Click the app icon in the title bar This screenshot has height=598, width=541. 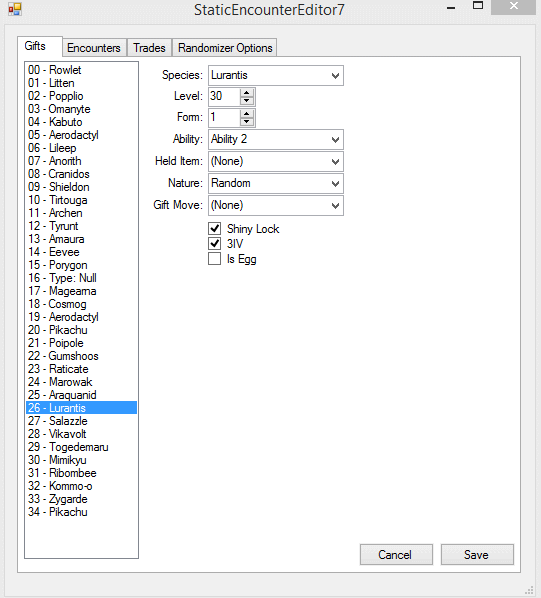click(15, 9)
